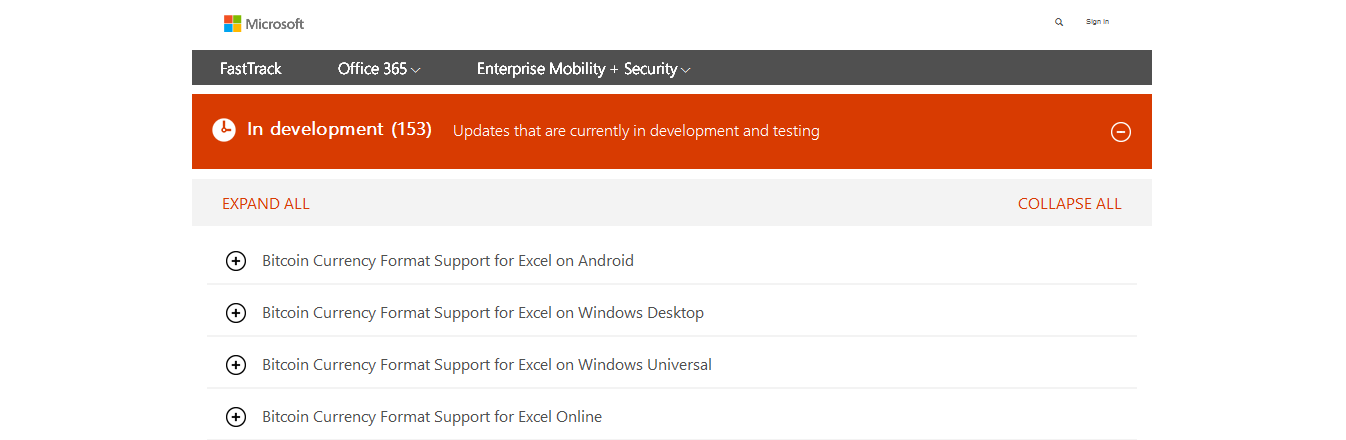Expand the Excel on Windows Universal plus icon
Image resolution: width=1346 pixels, height=440 pixels.
click(x=236, y=365)
